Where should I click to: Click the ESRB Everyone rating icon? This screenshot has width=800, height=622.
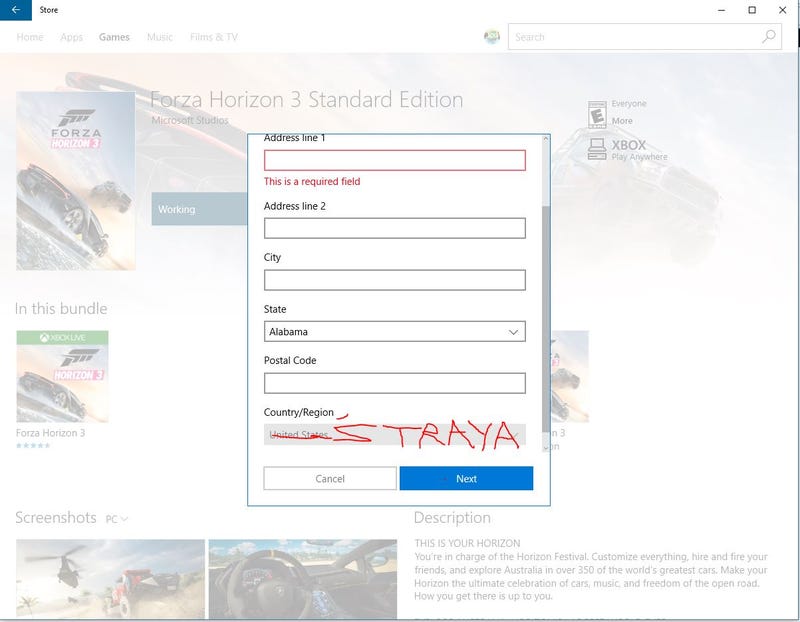[597, 114]
